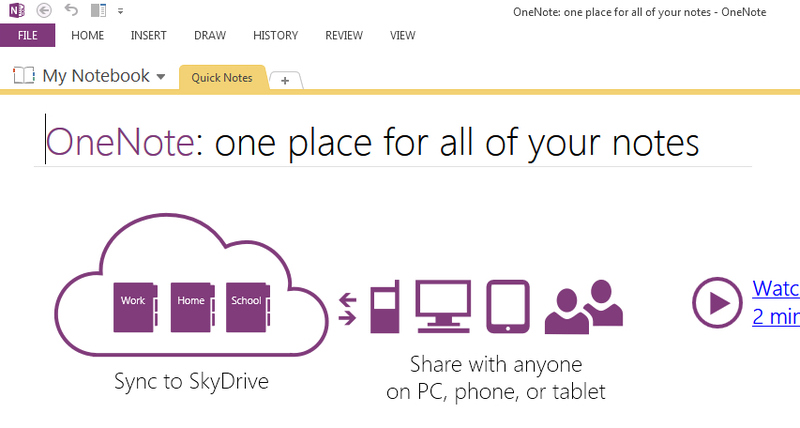Add a new section with the plus tab
Image resolution: width=800 pixels, height=428 pixels.
pyautogui.click(x=285, y=81)
